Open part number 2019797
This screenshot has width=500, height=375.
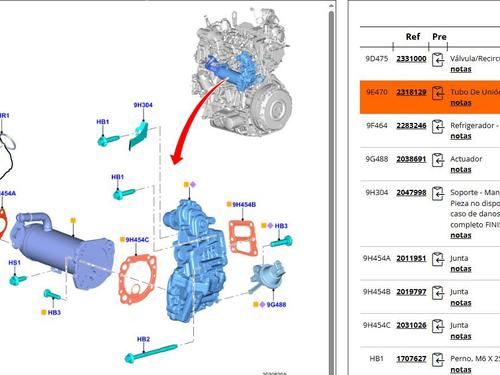(411, 292)
